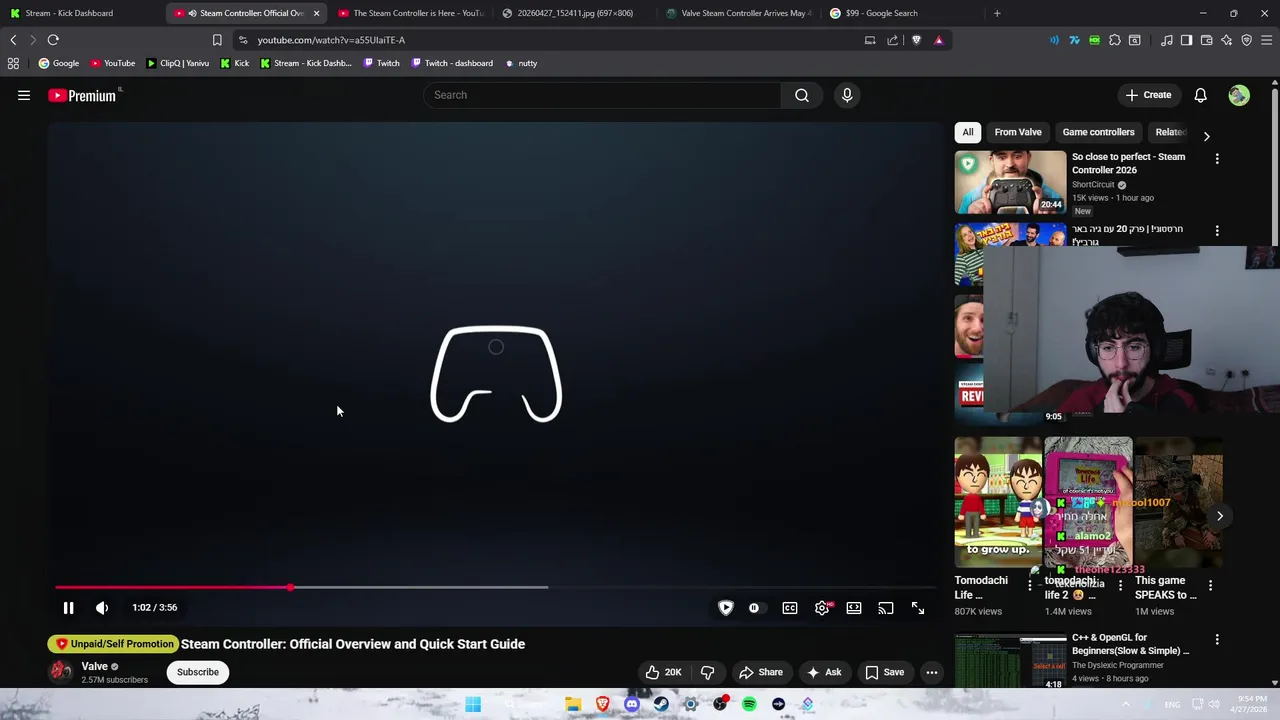Like the video with 20K thumbs up

664,672
